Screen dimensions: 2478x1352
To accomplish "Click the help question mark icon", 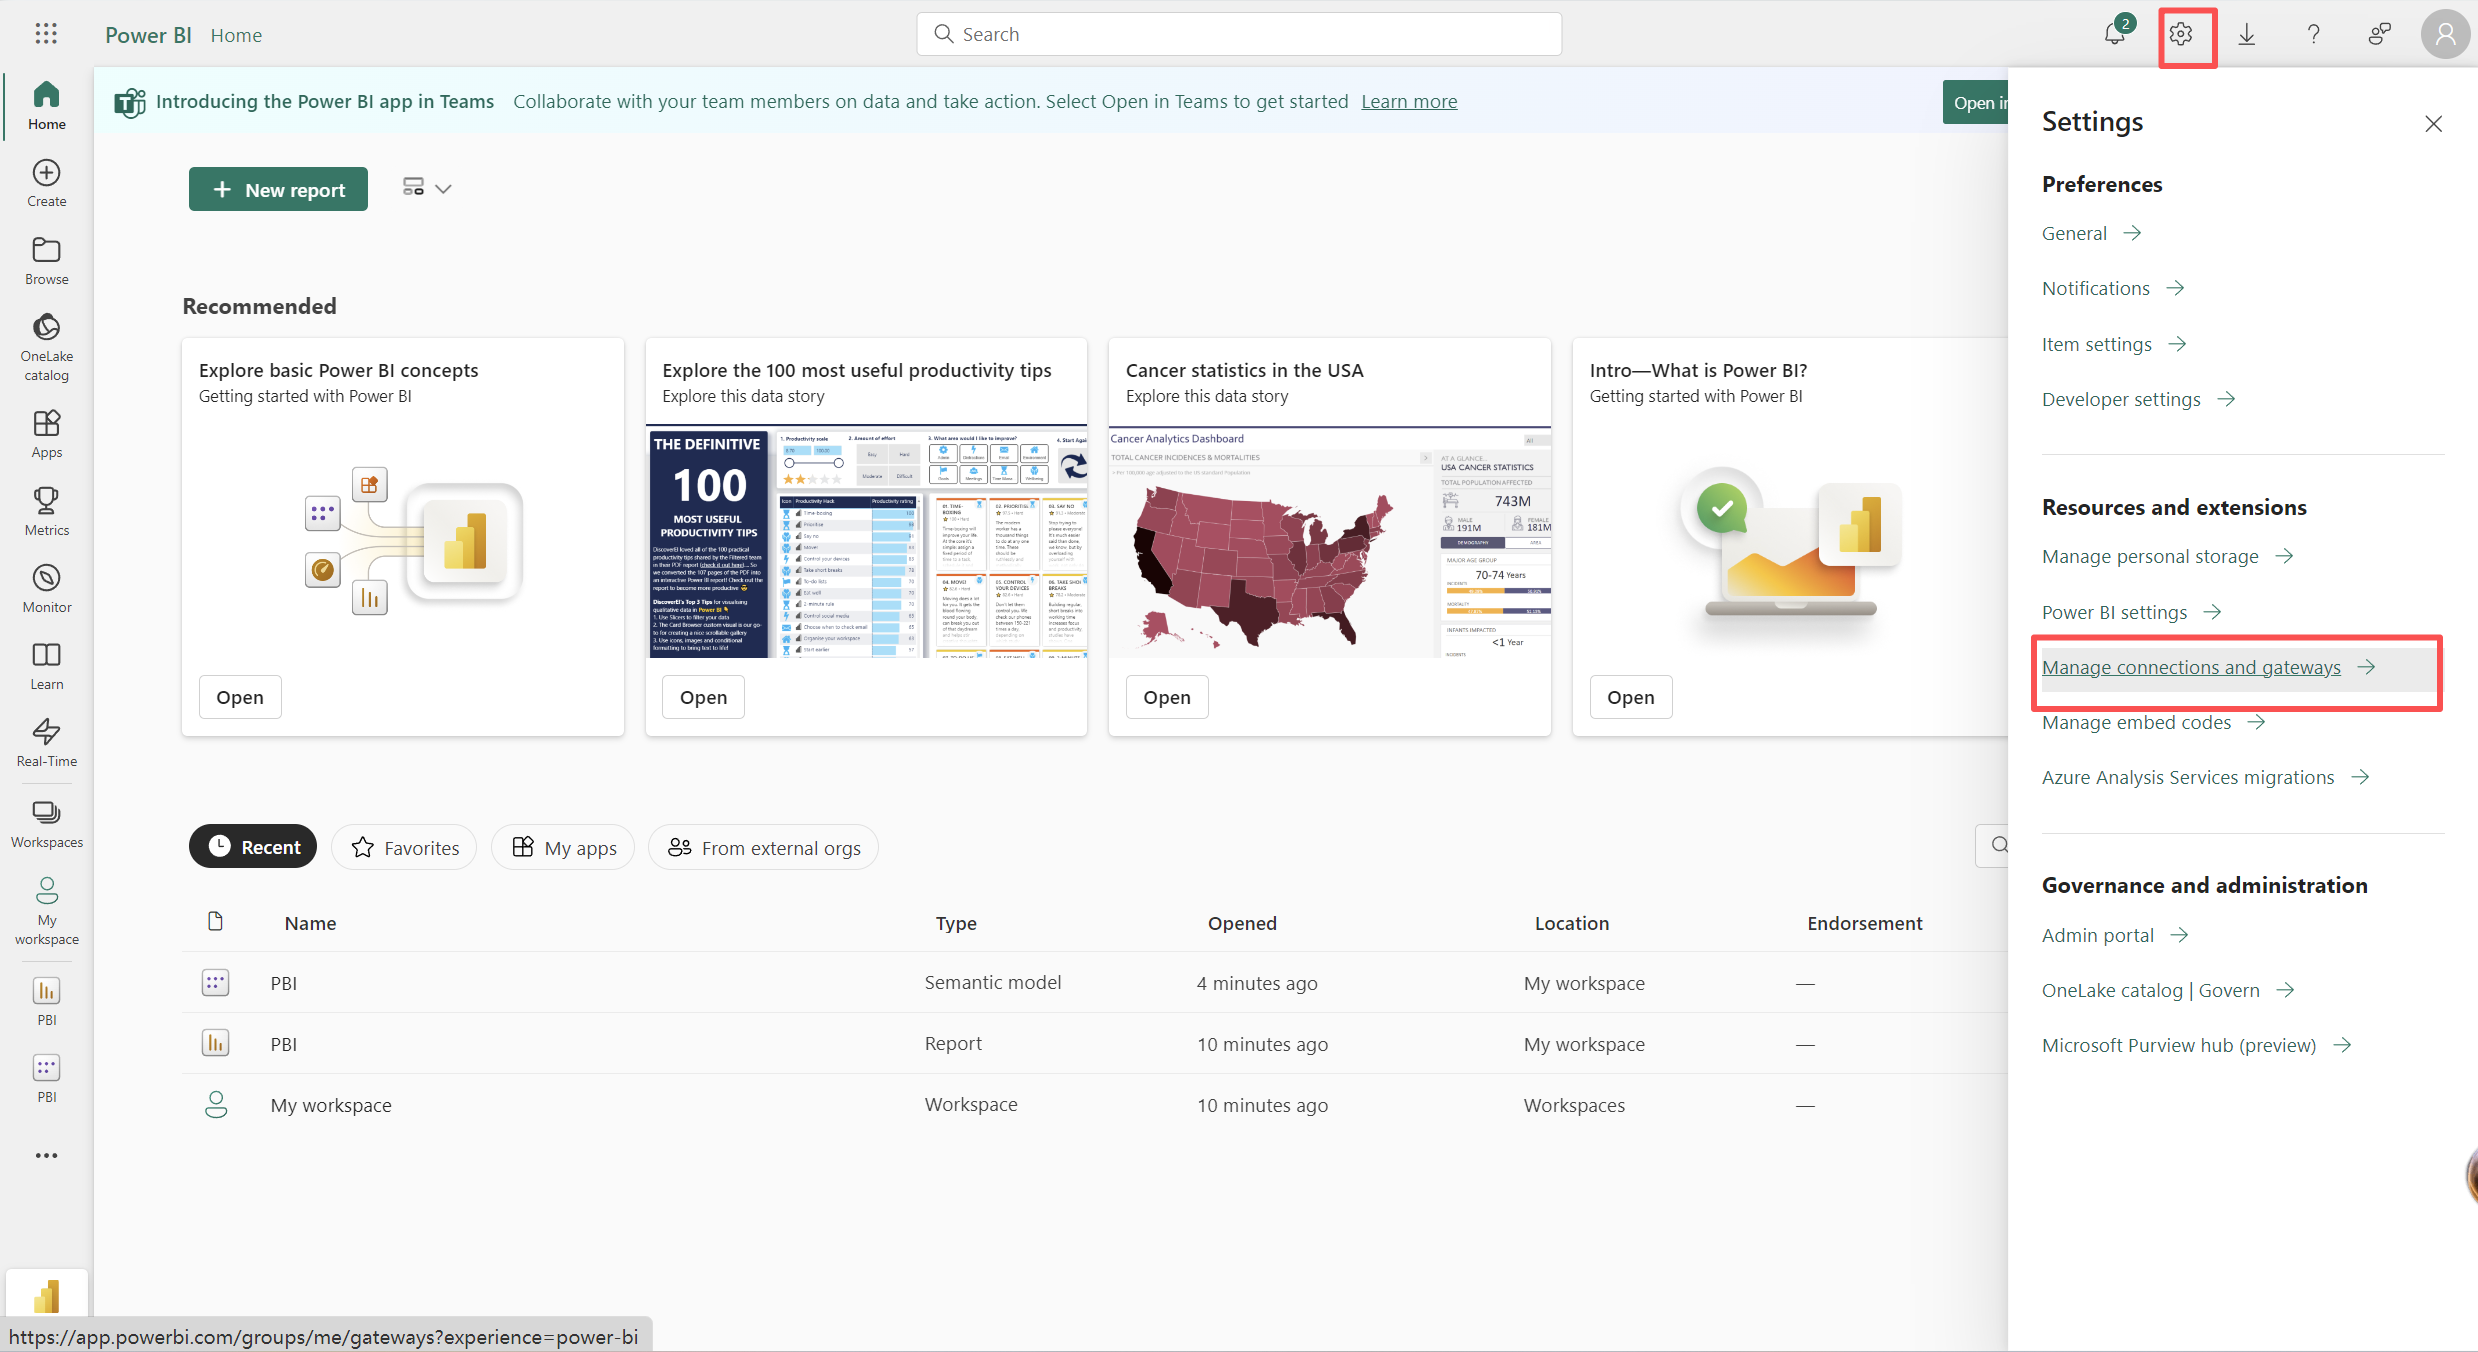I will 2313,34.
